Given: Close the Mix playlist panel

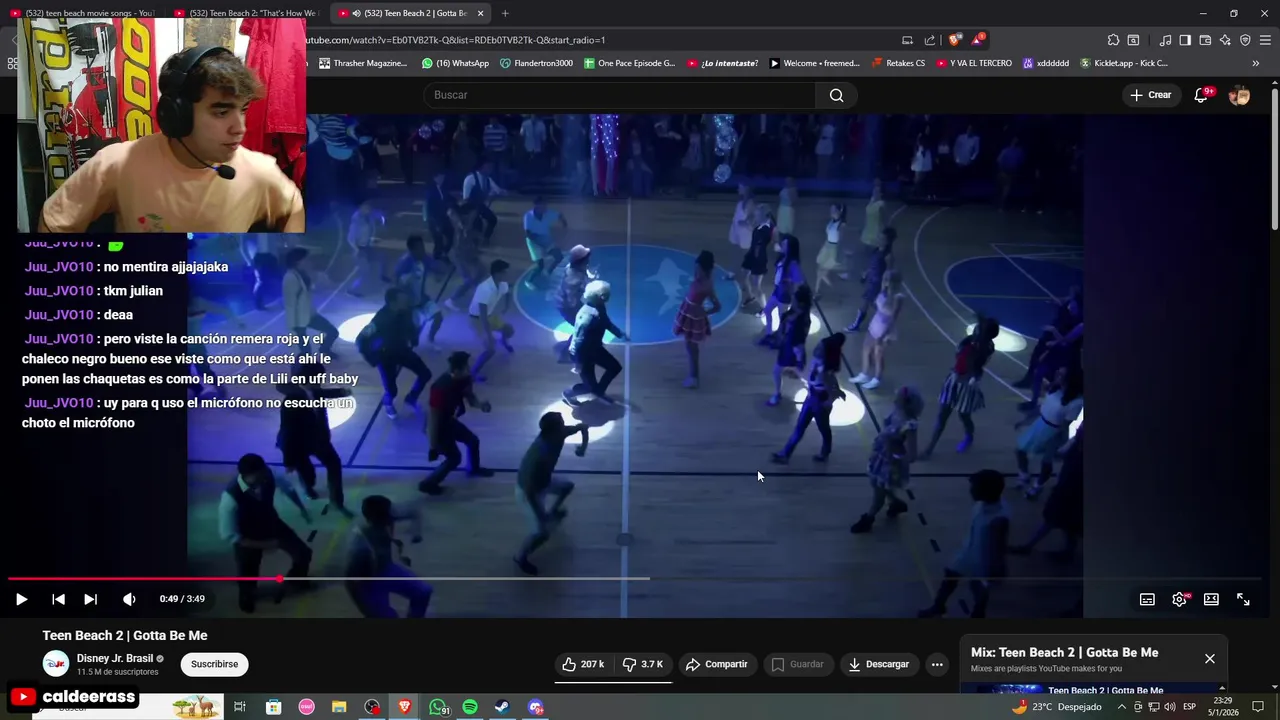Looking at the screenshot, I should 1210,658.
